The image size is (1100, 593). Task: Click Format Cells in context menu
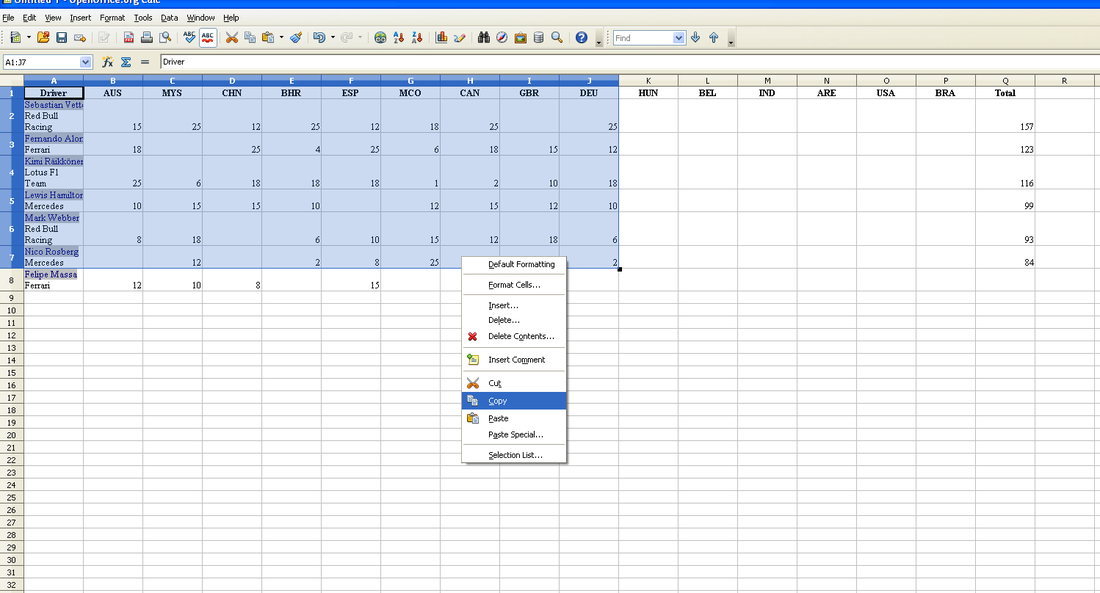coord(514,285)
